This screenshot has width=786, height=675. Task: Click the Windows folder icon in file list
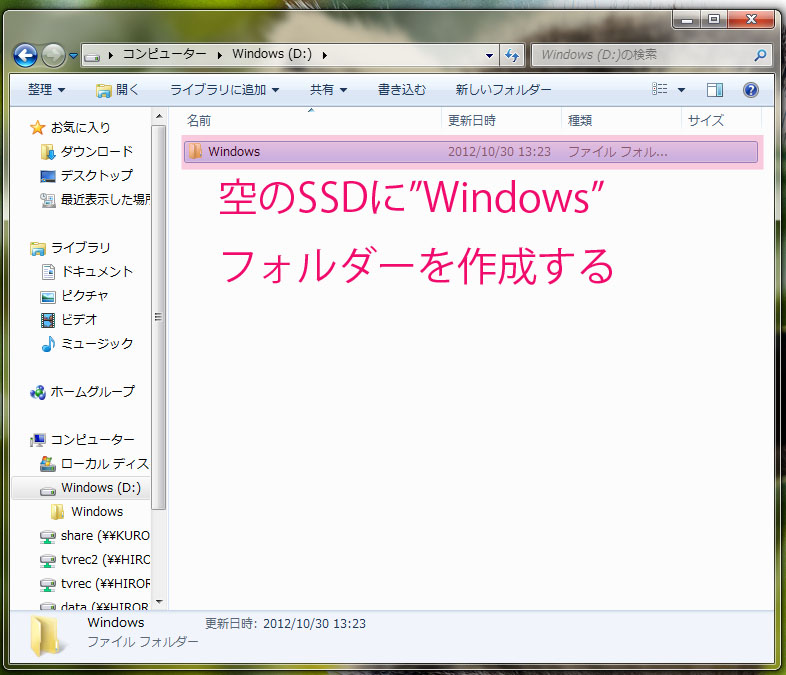pyautogui.click(x=195, y=151)
